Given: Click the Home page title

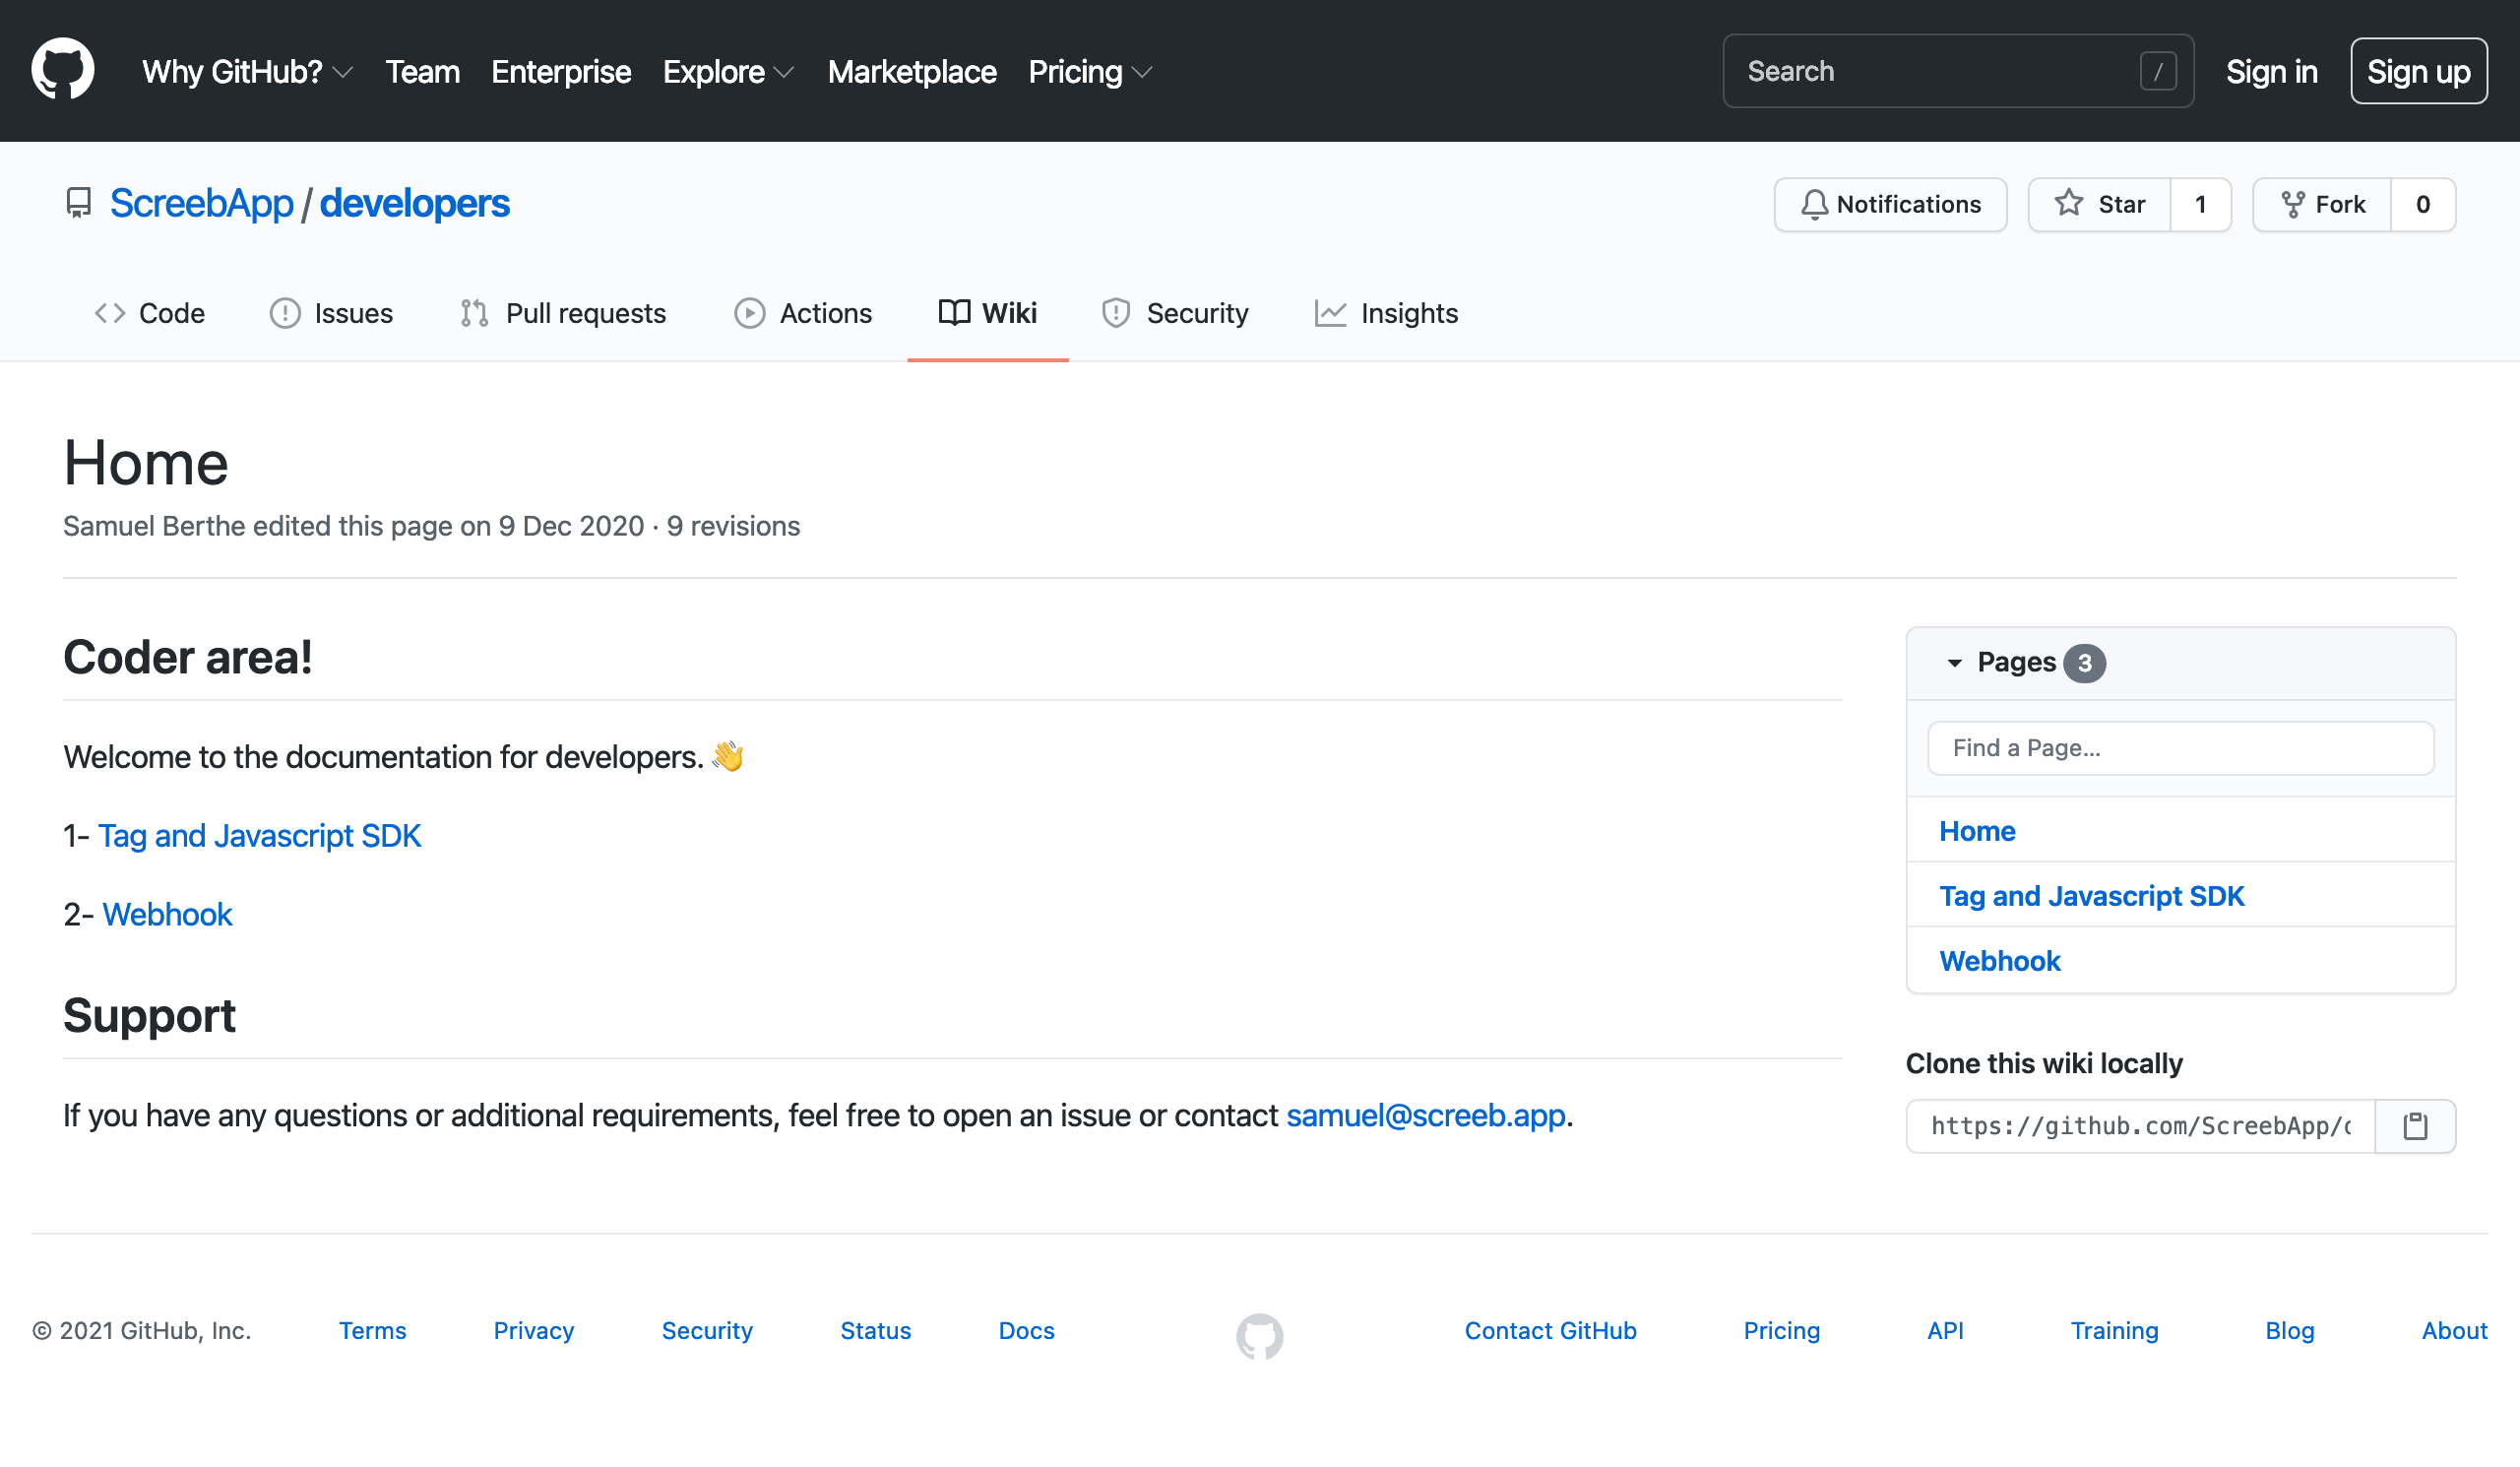Looking at the screenshot, I should (x=146, y=463).
